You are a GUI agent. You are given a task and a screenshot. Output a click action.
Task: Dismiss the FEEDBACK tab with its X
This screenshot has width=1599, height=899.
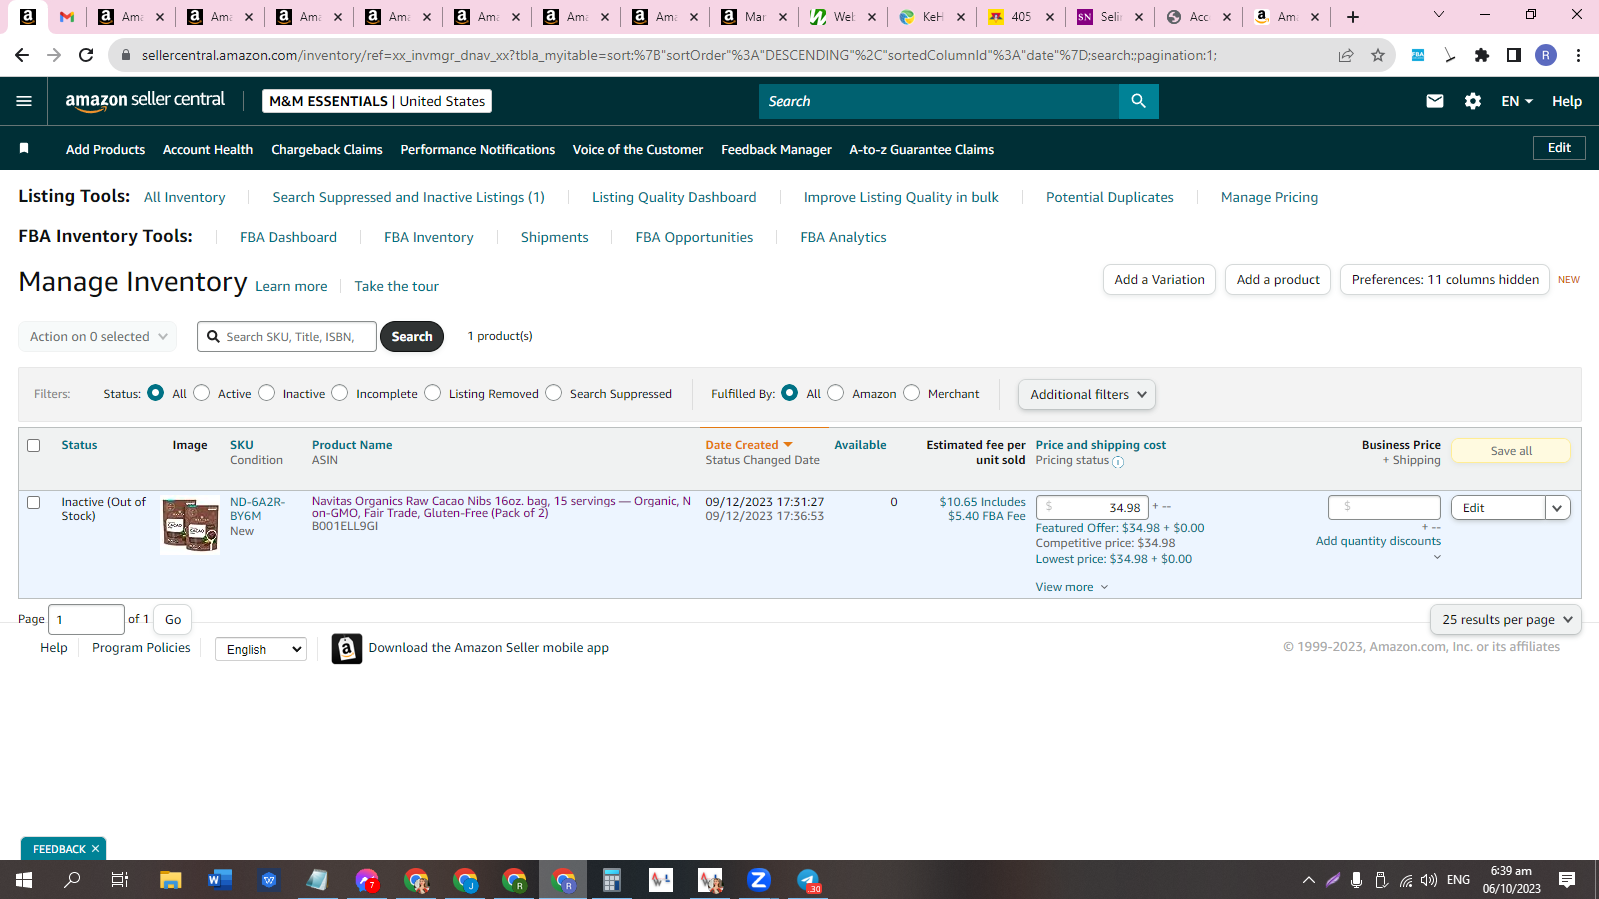pyautogui.click(x=96, y=849)
